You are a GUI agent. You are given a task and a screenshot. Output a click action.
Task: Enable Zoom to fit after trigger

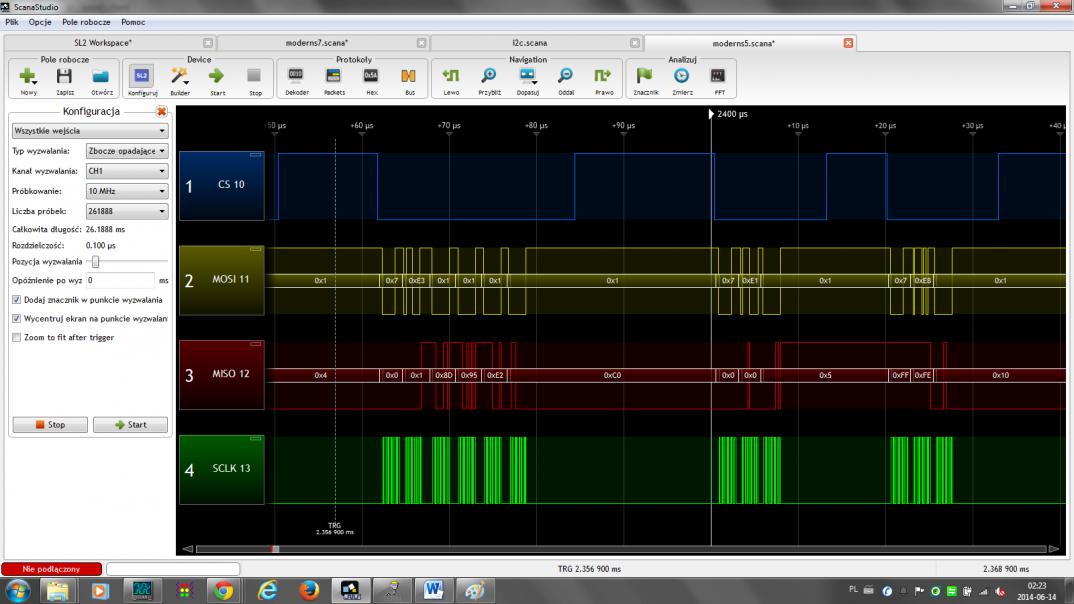point(16,338)
